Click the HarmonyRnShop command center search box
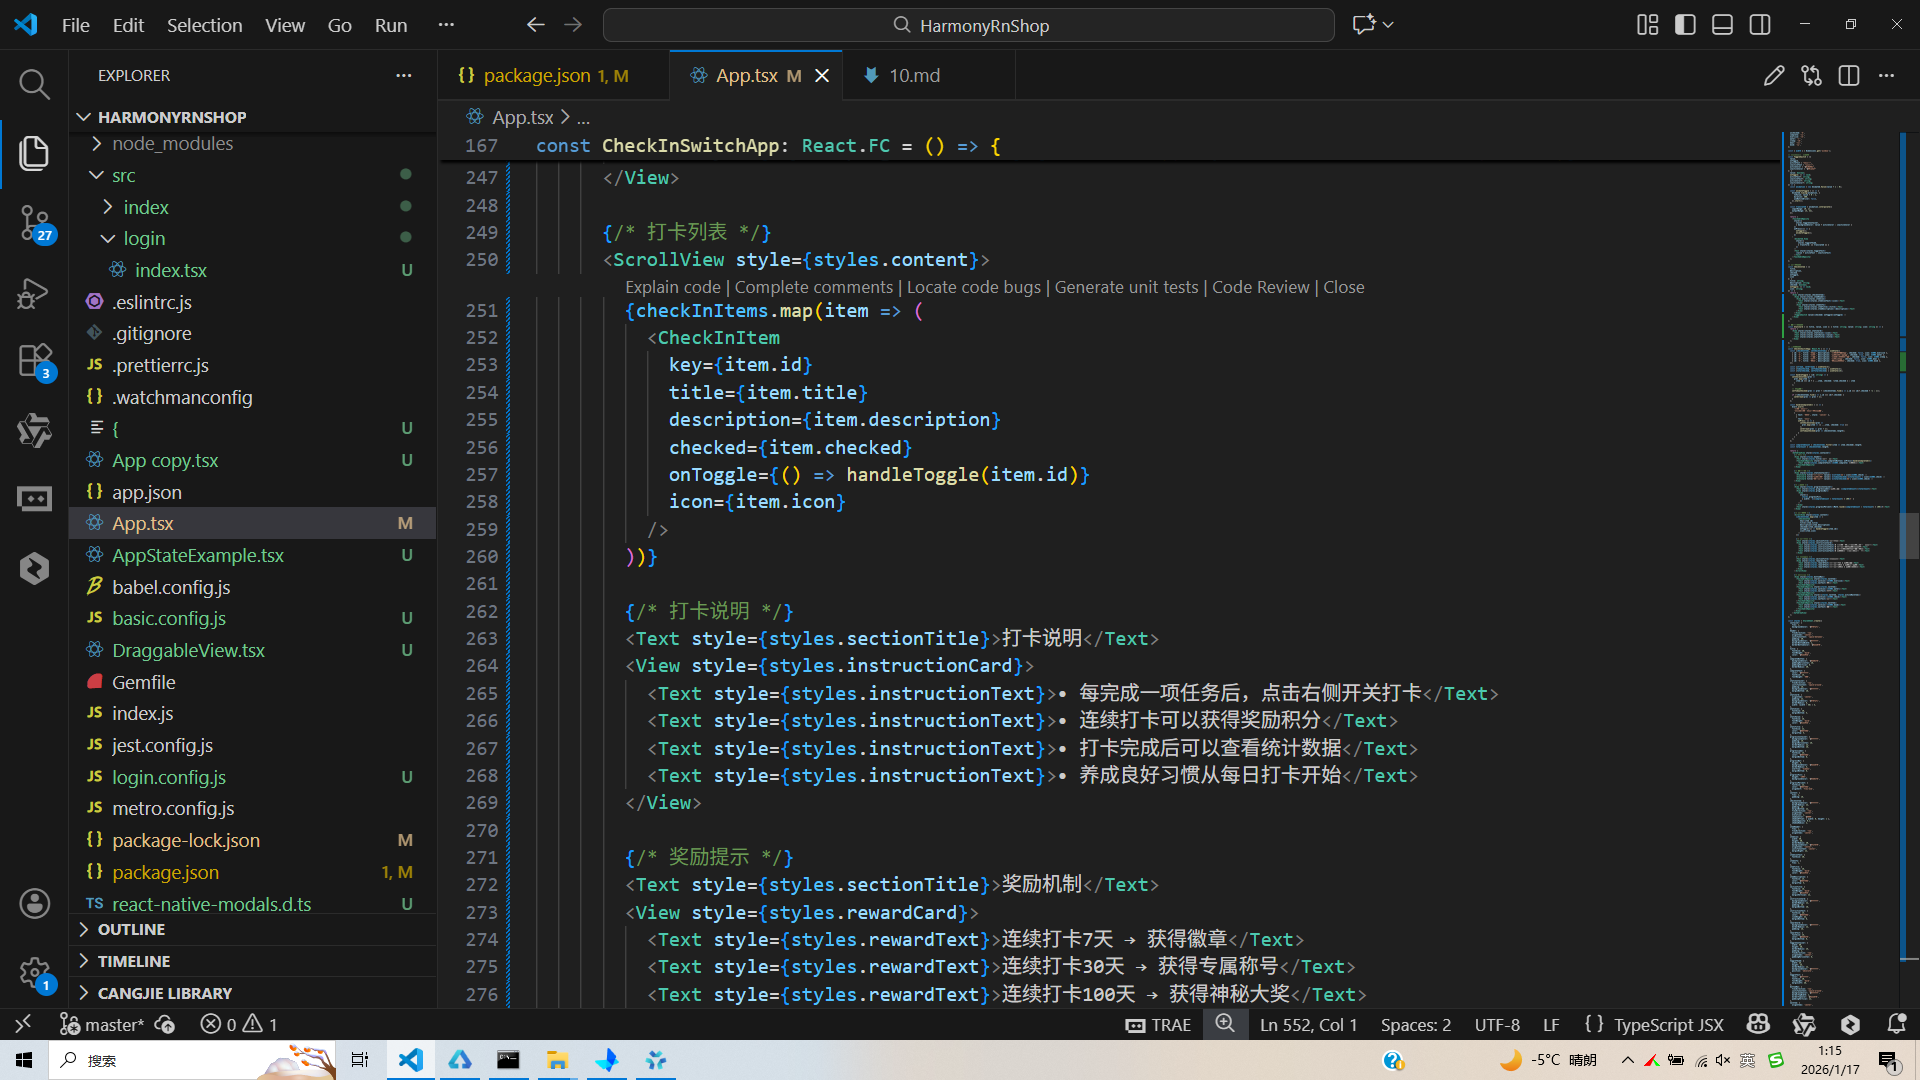 968,25
